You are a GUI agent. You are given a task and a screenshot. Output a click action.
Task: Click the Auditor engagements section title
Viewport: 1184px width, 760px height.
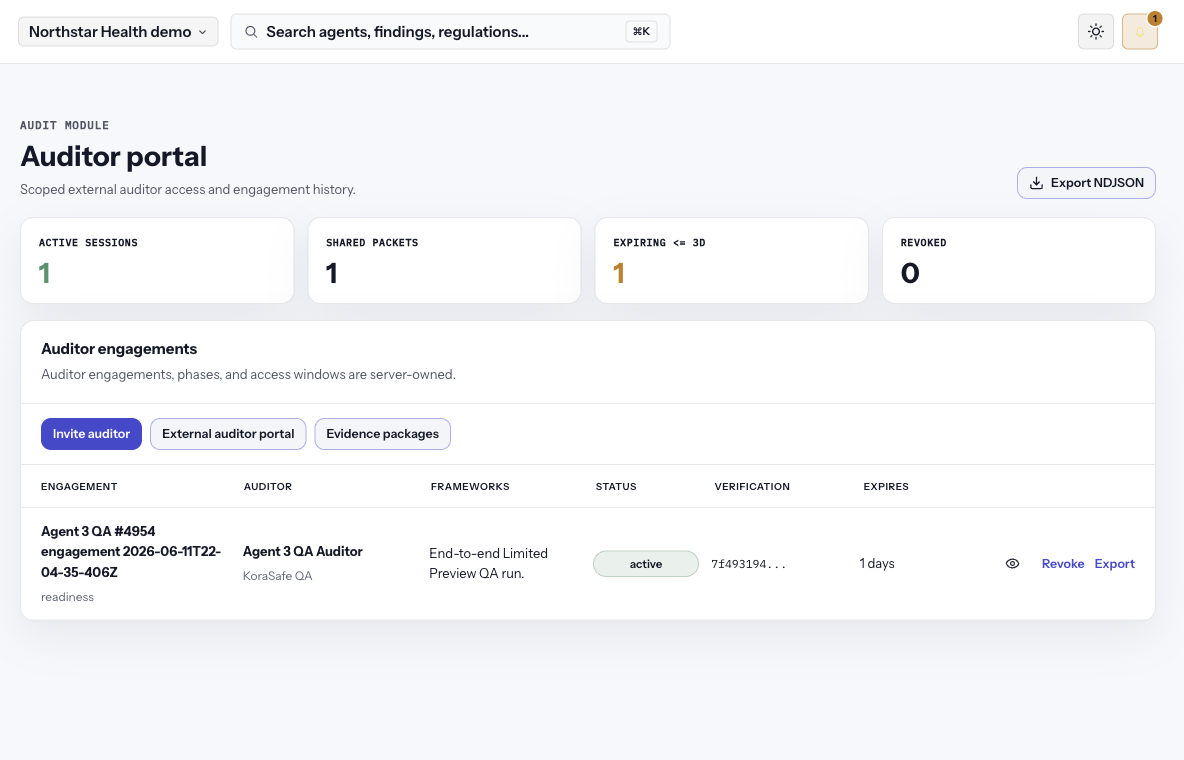119,349
